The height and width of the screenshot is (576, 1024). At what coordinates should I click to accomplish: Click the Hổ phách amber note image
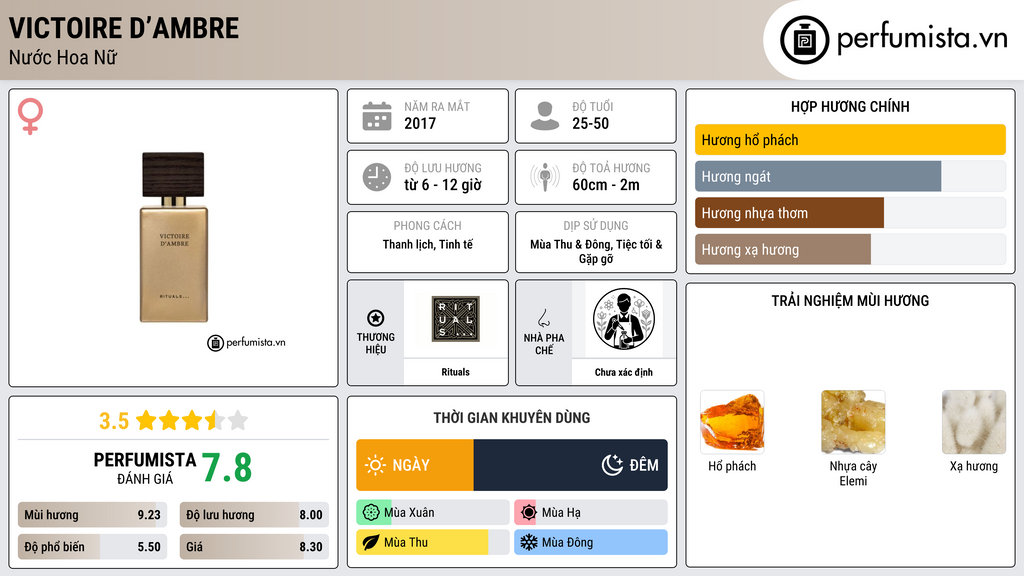(732, 422)
